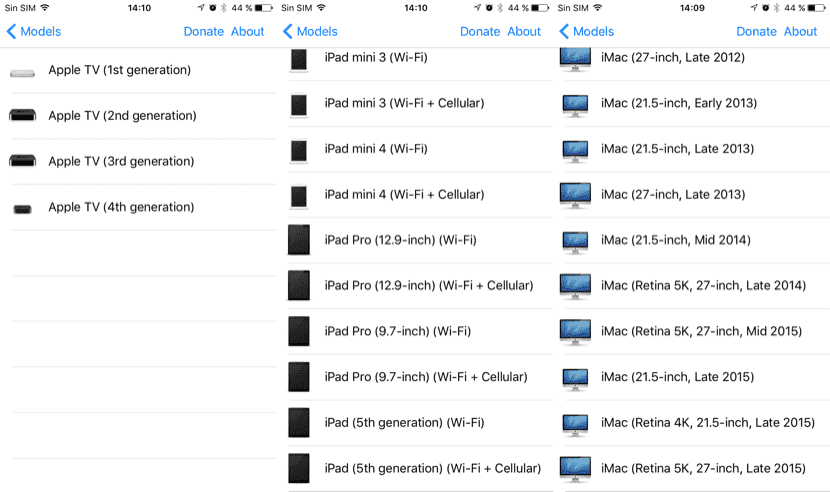Tap the Apple TV 2nd generation device icon
This screenshot has width=830, height=492.
click(x=22, y=115)
